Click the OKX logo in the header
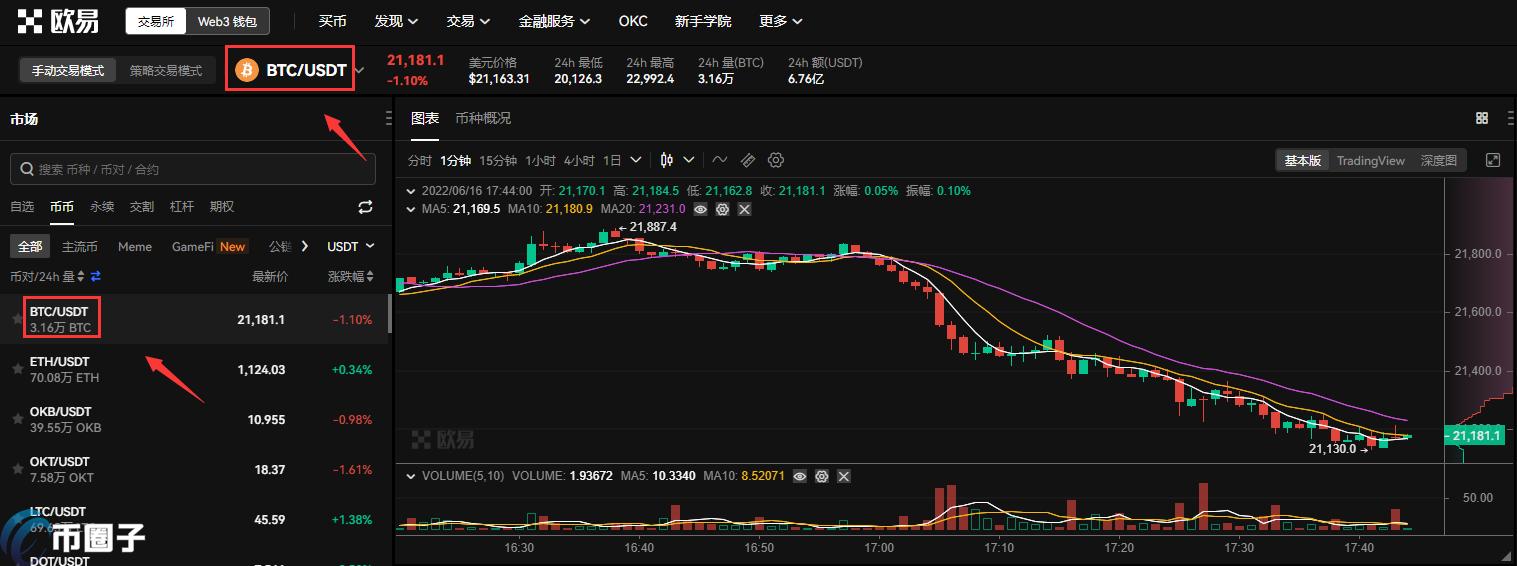This screenshot has width=1517, height=566. 58,20
